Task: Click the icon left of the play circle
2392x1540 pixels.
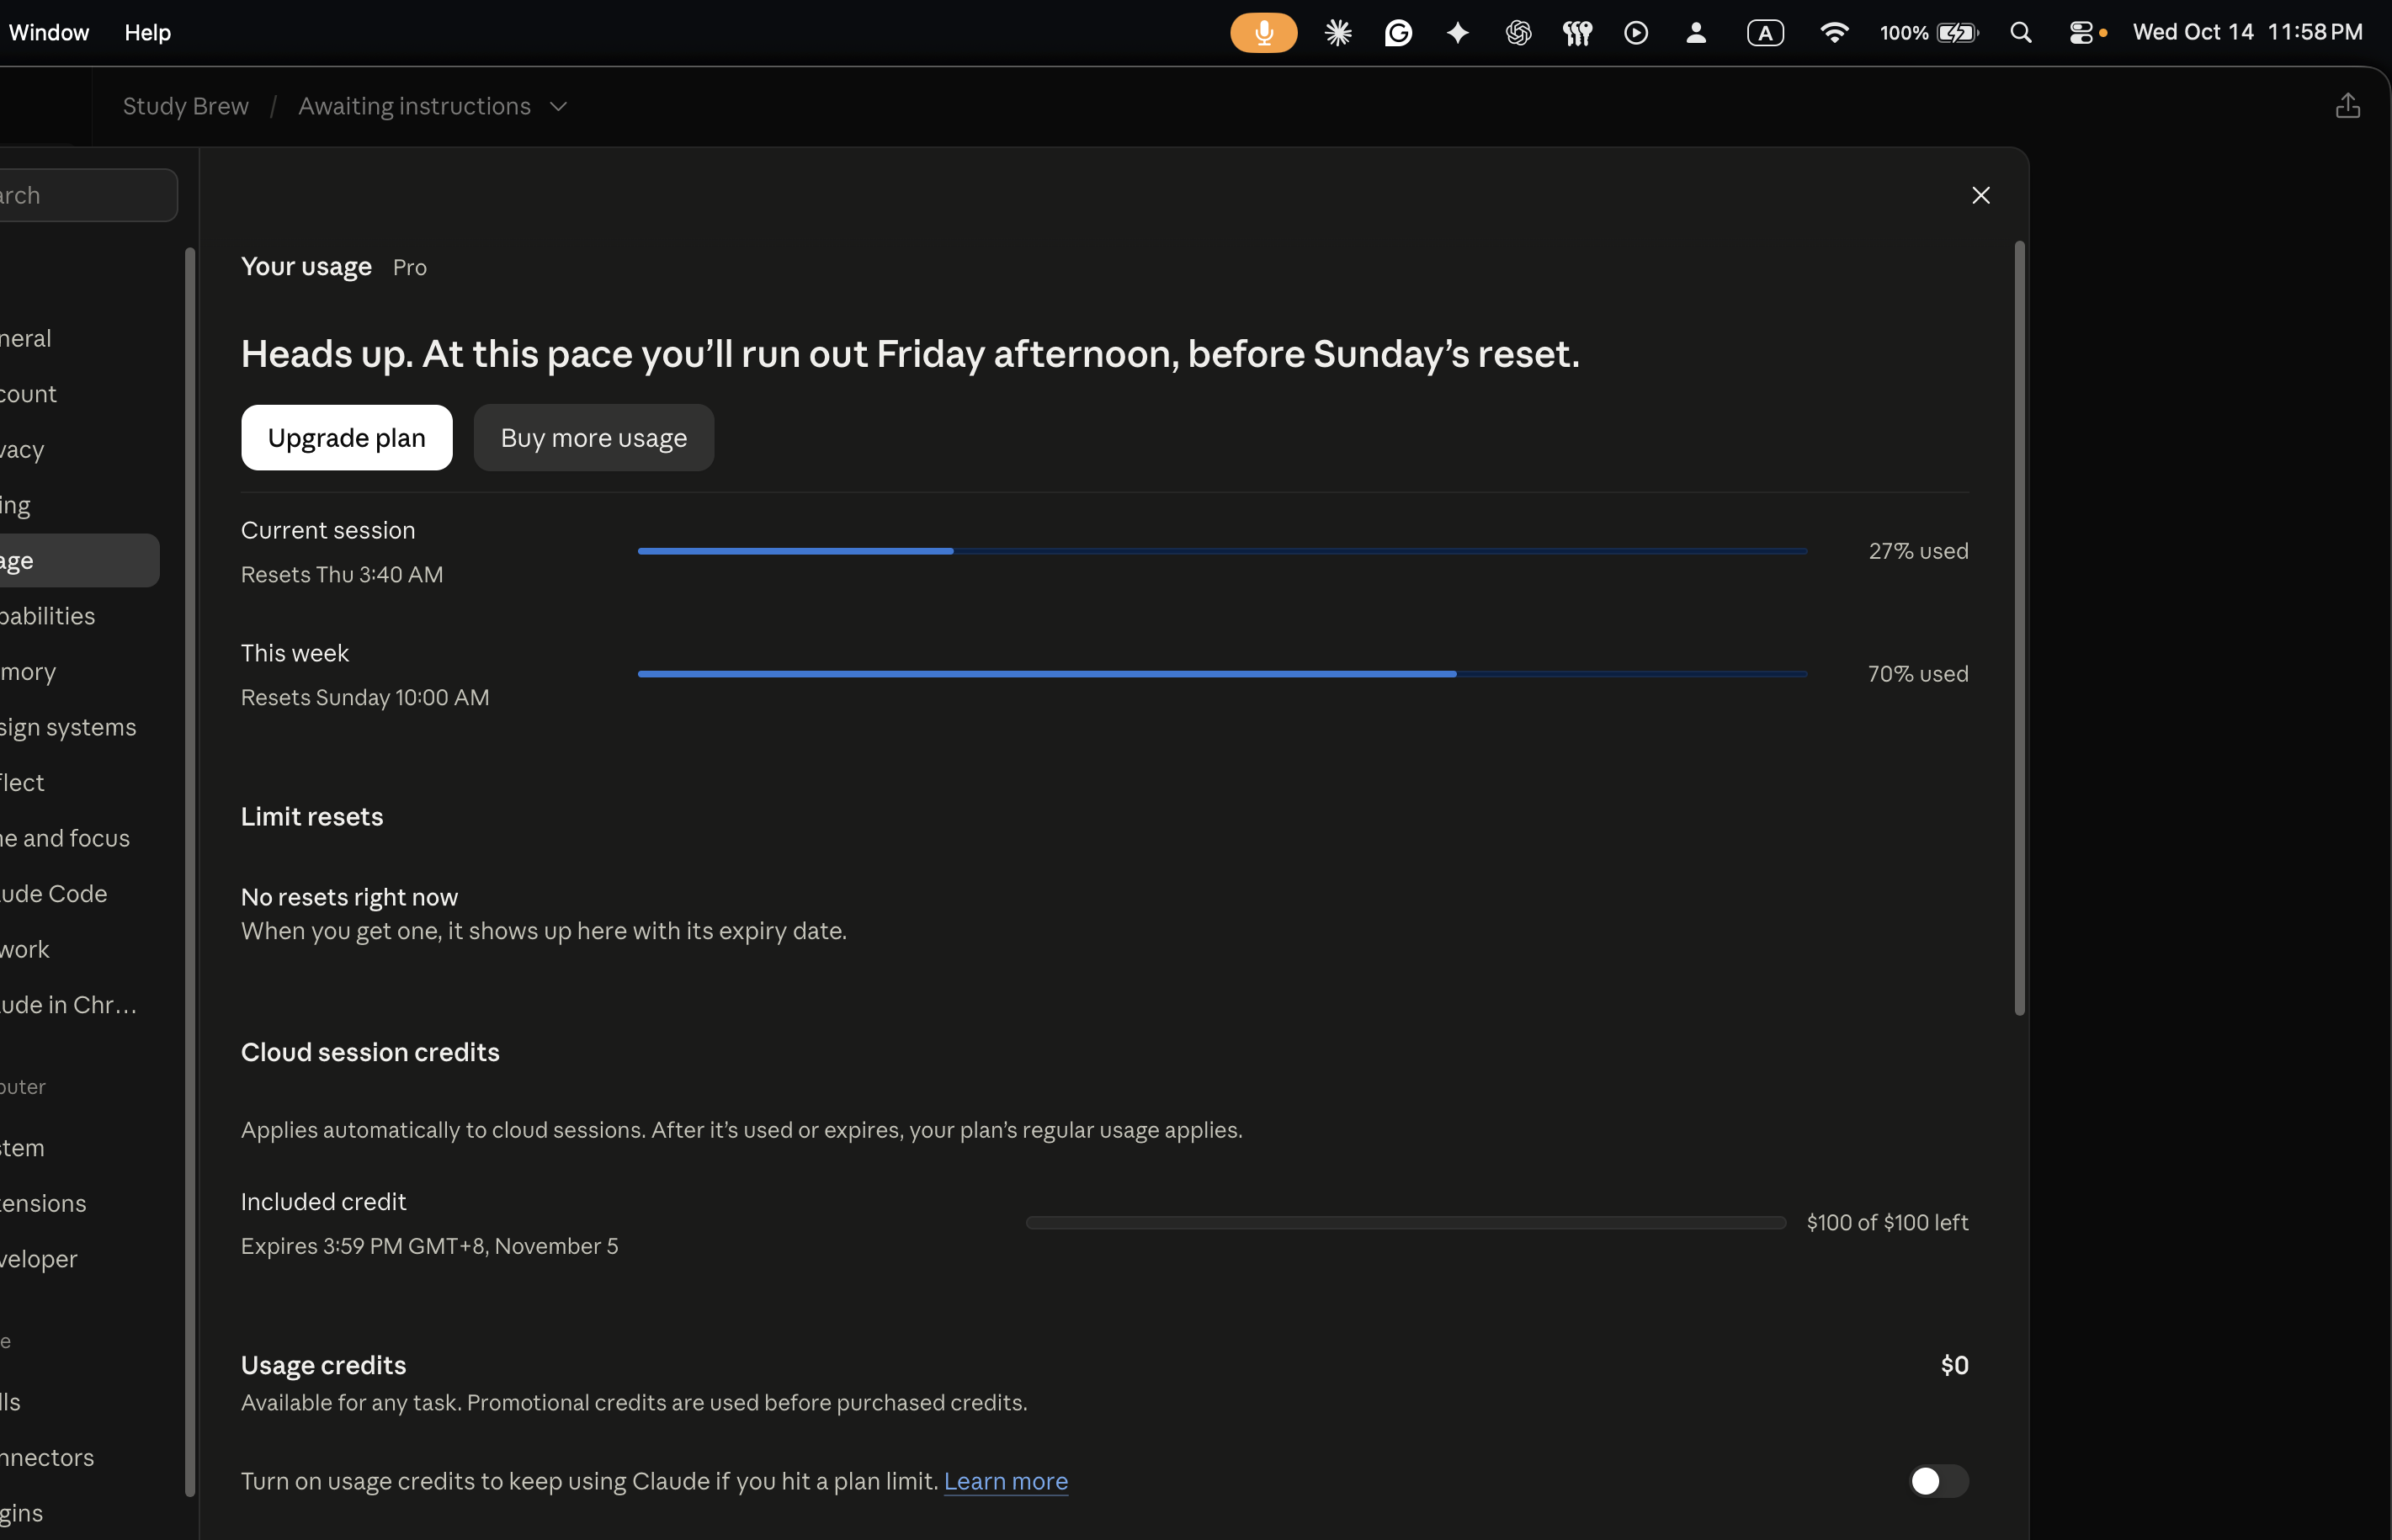Action: tap(1577, 33)
